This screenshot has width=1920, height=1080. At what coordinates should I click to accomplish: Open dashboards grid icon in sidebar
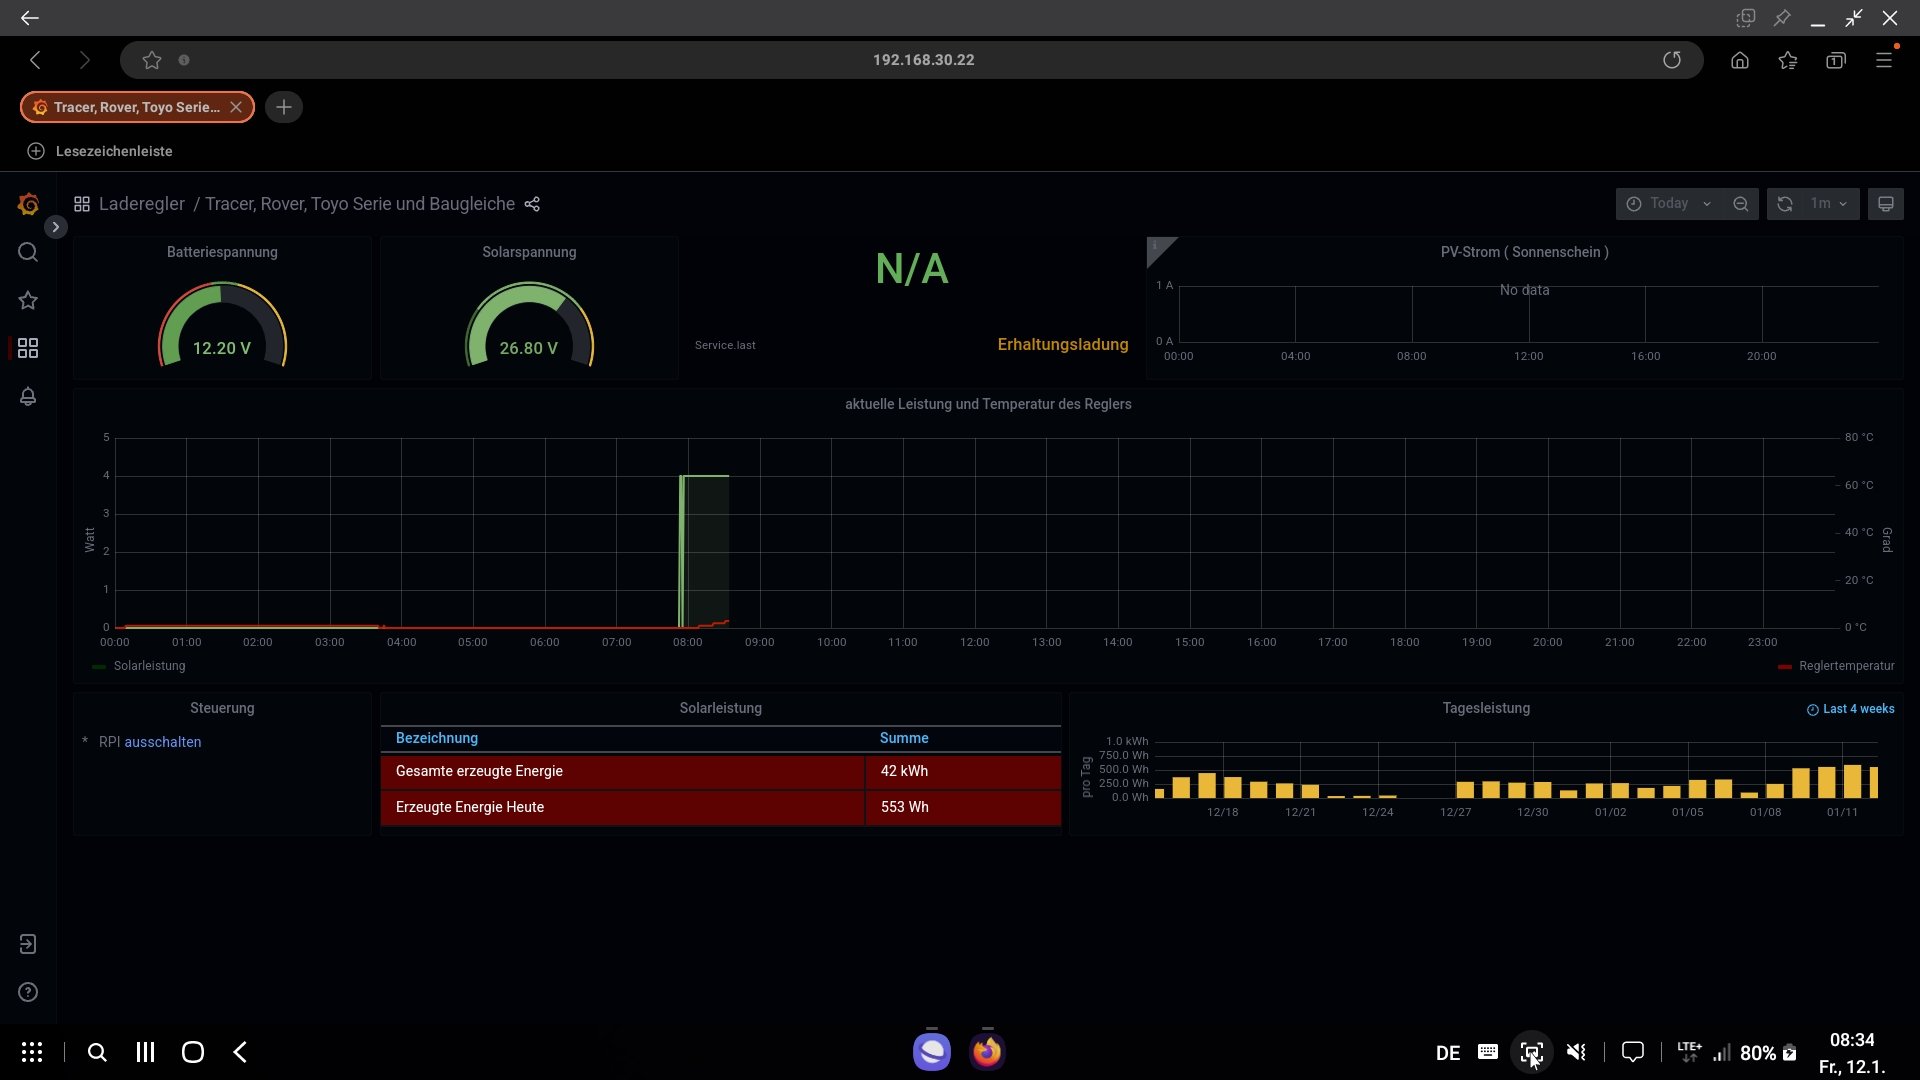pos(28,348)
